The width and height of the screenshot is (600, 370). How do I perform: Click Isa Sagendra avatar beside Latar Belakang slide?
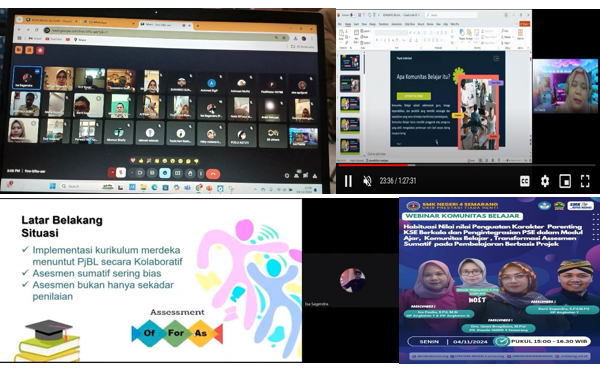point(352,280)
